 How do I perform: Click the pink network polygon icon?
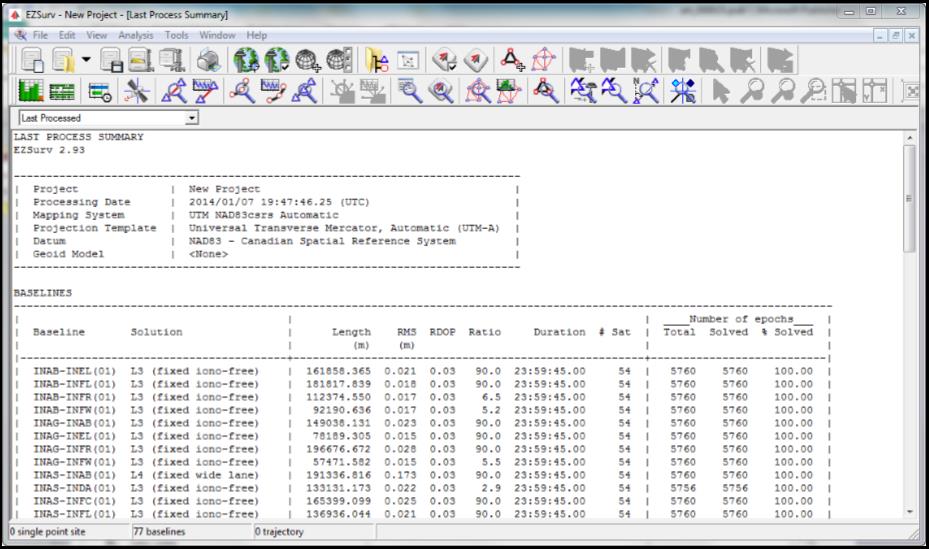(x=543, y=60)
